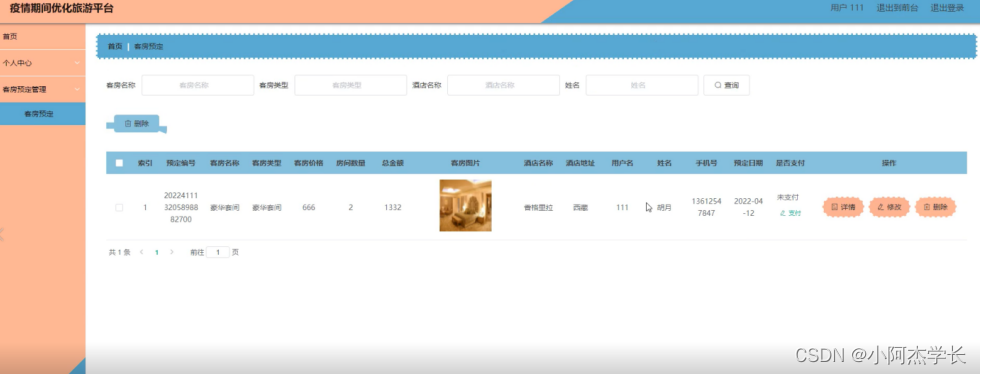This screenshot has width=982, height=374.
Task: Tick the checkbox for booking row 1
Action: tap(119, 207)
